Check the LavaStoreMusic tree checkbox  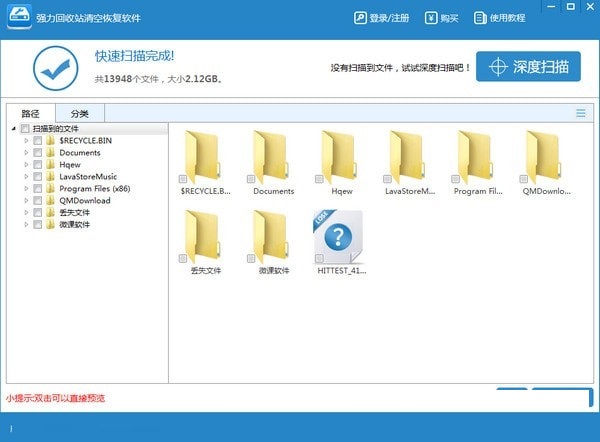38,176
